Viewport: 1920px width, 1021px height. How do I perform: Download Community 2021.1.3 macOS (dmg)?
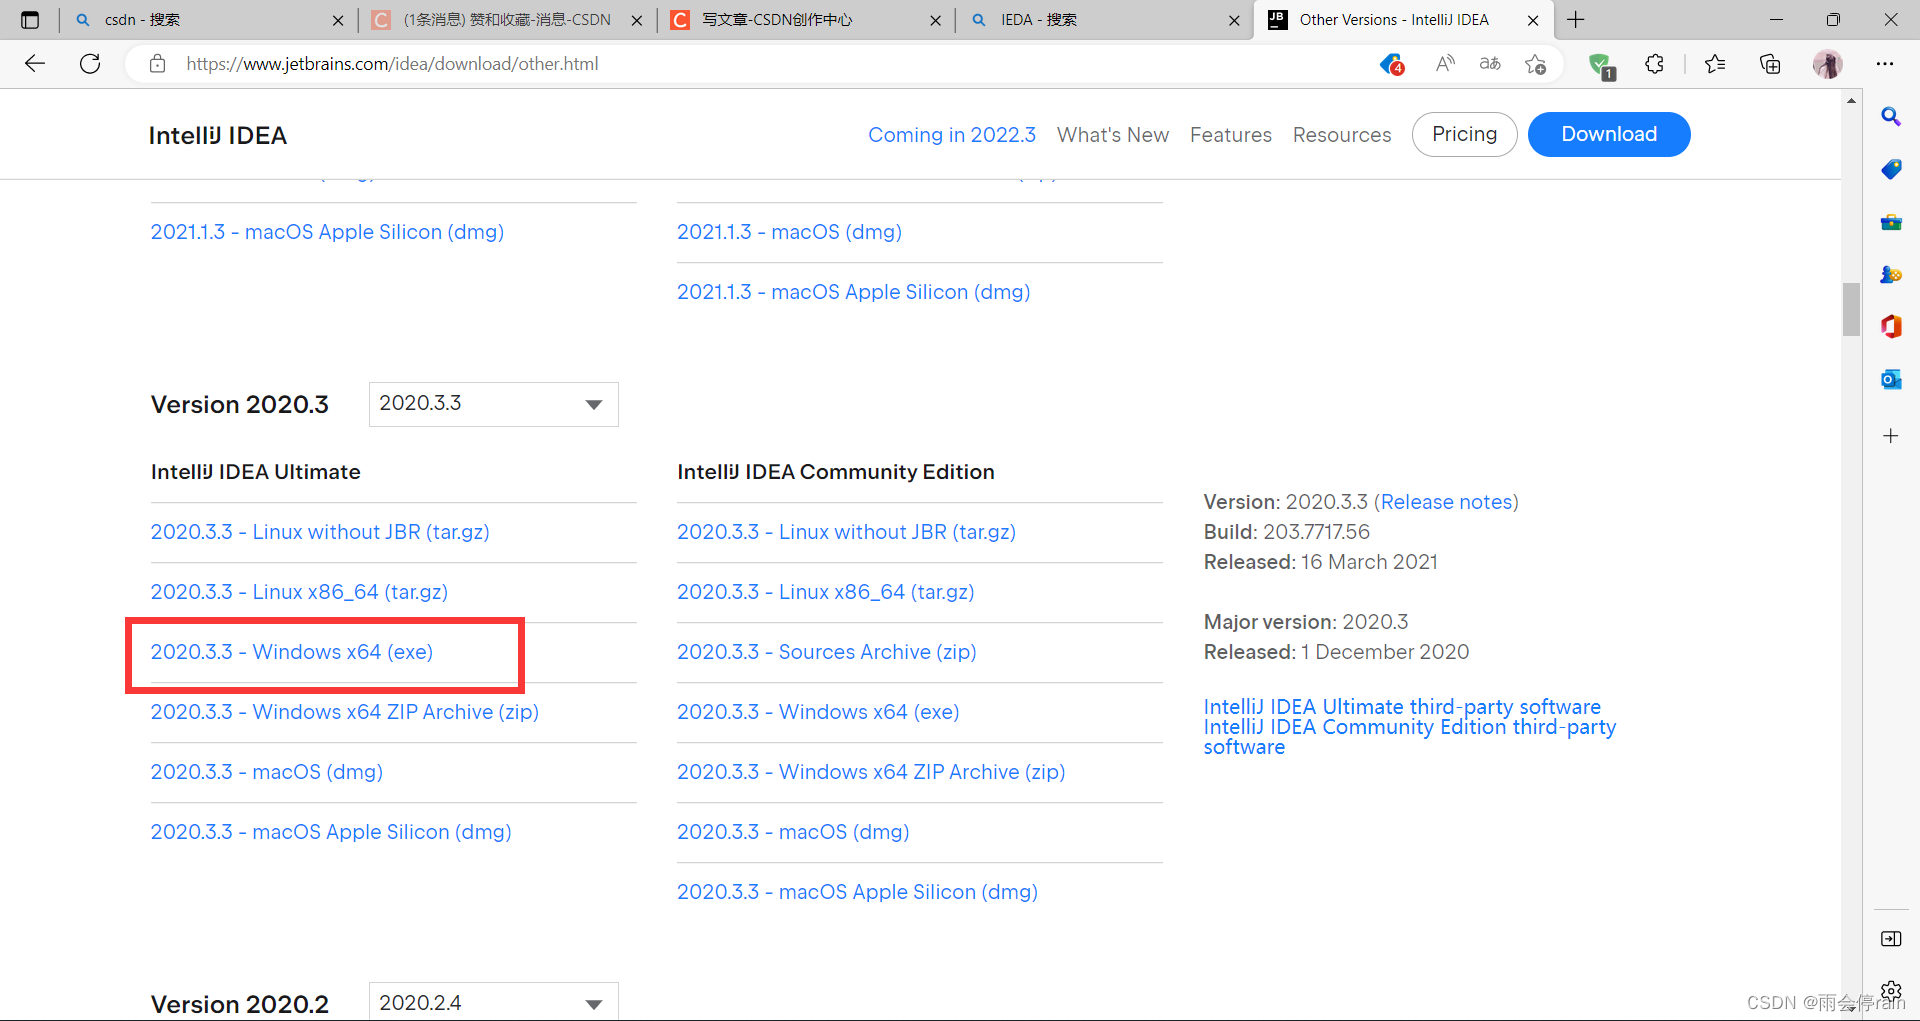point(789,232)
